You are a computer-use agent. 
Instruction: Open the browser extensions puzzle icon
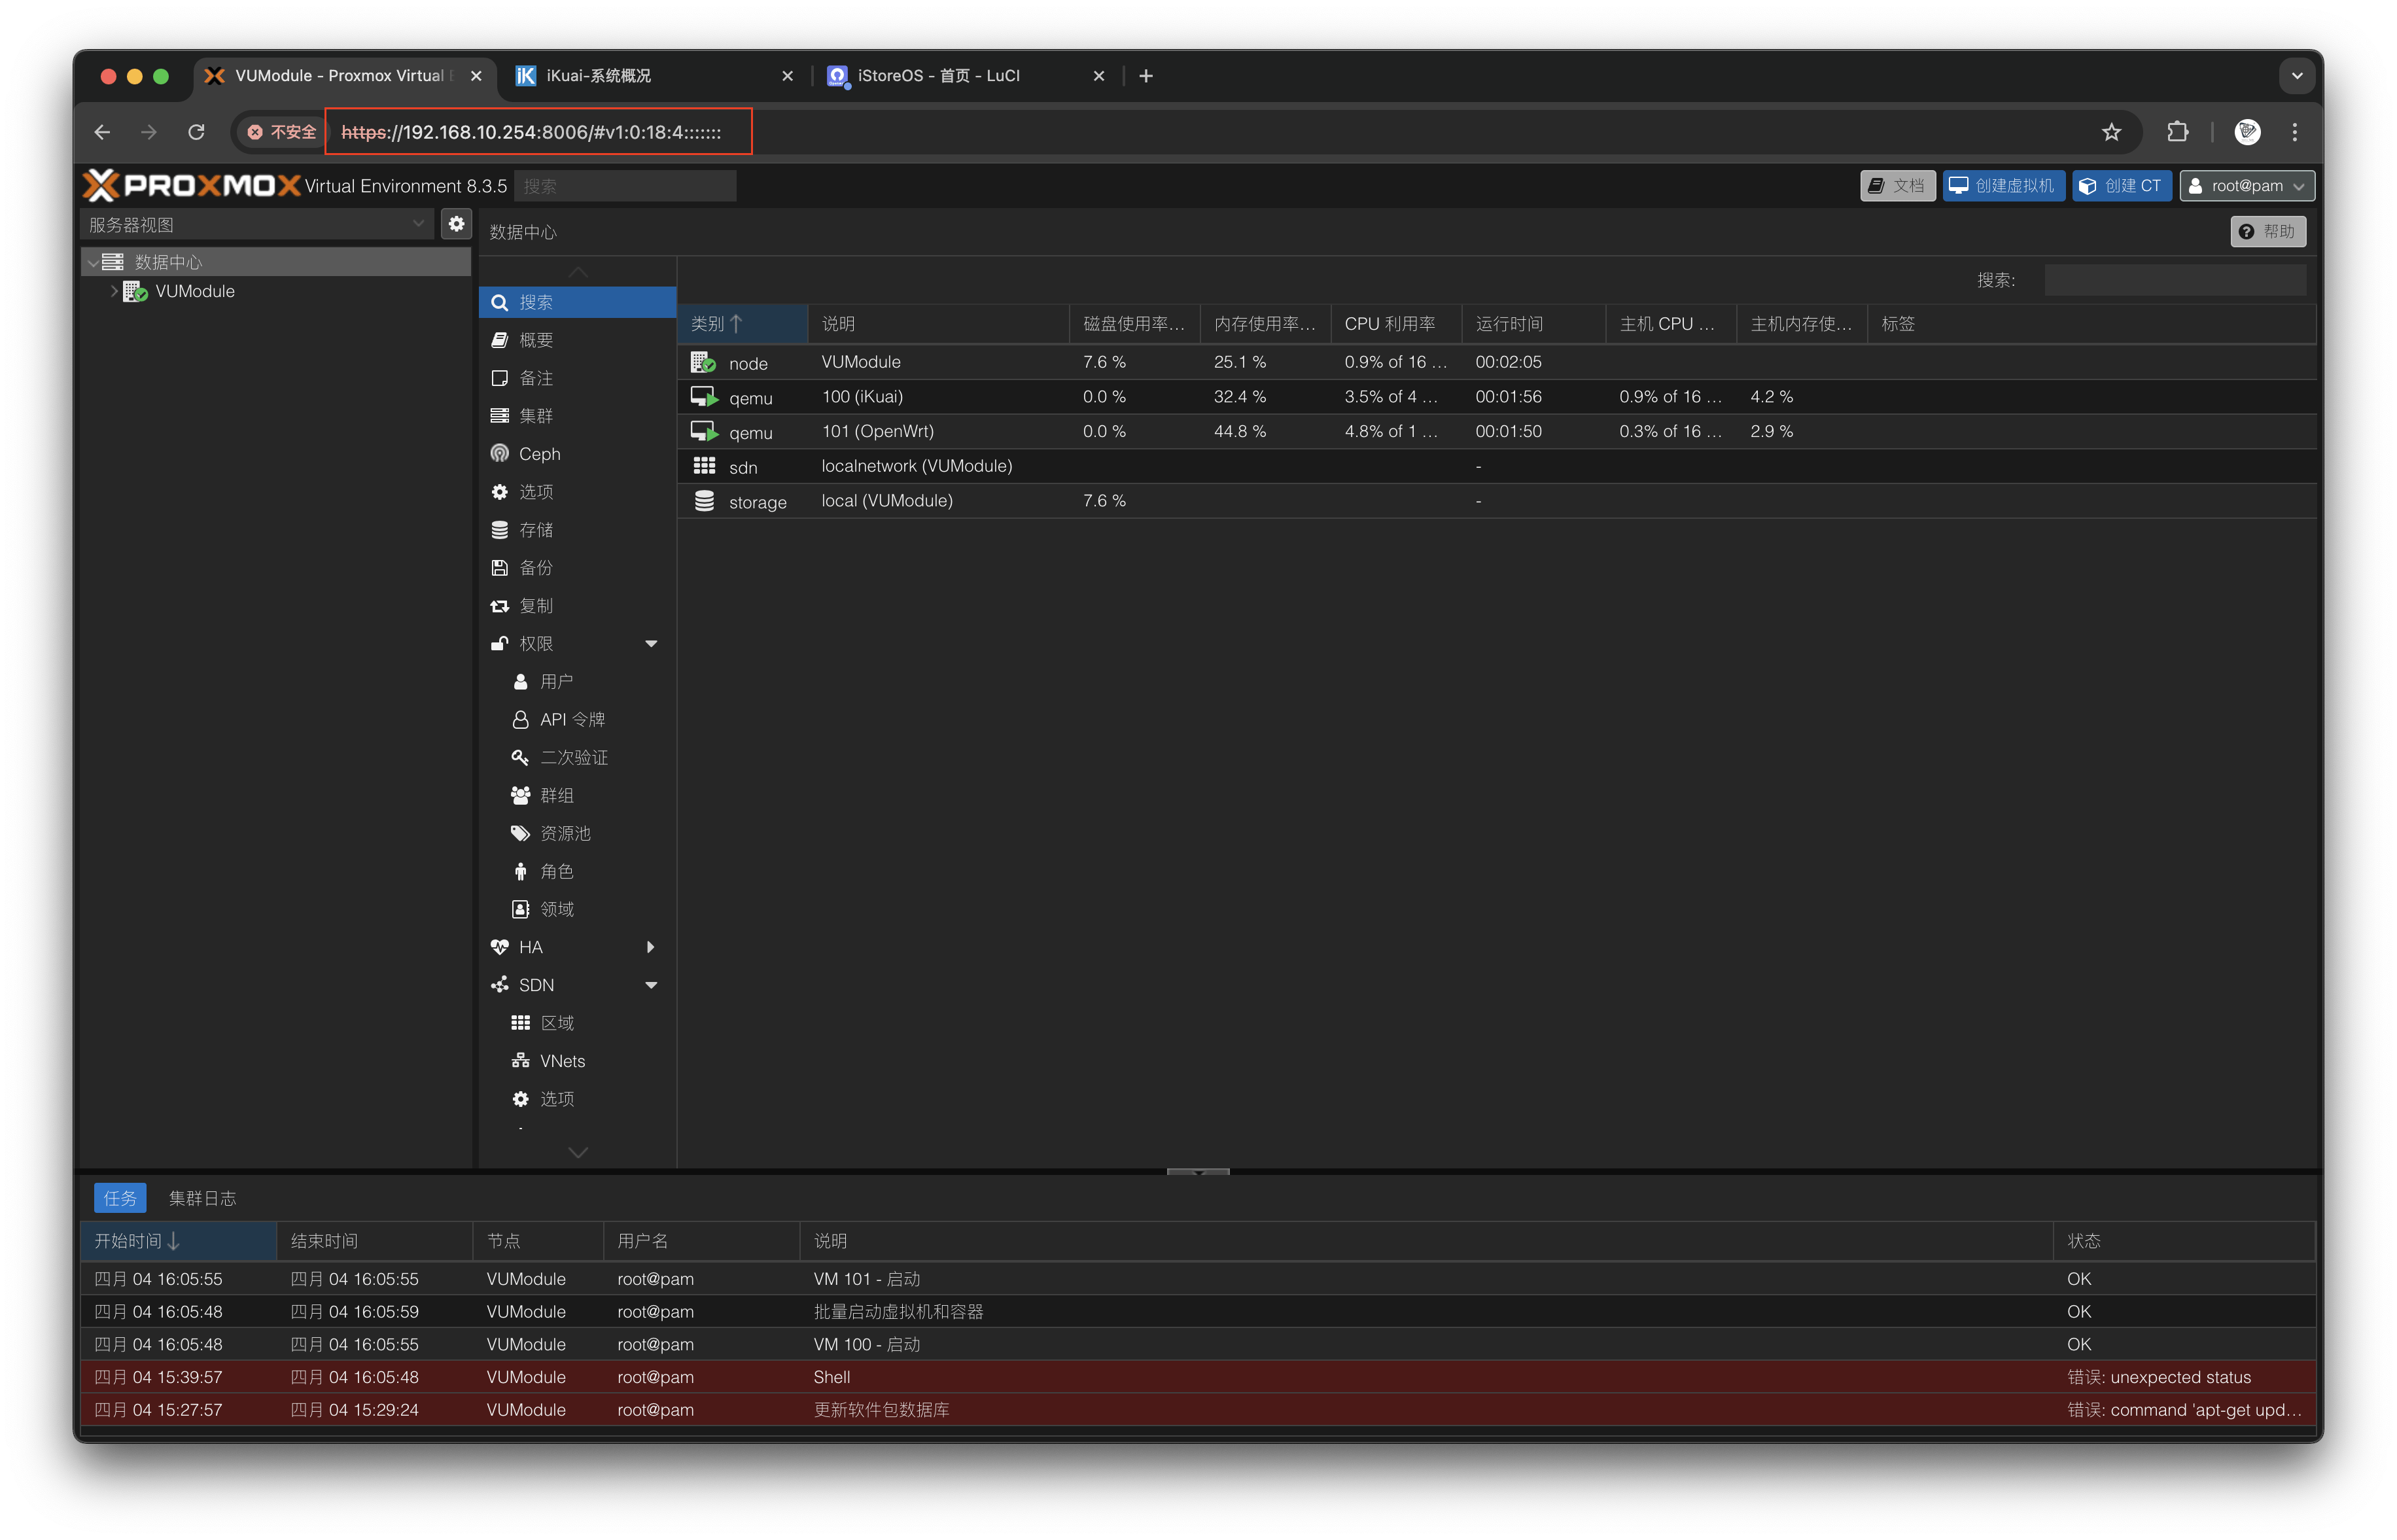[x=2177, y=132]
